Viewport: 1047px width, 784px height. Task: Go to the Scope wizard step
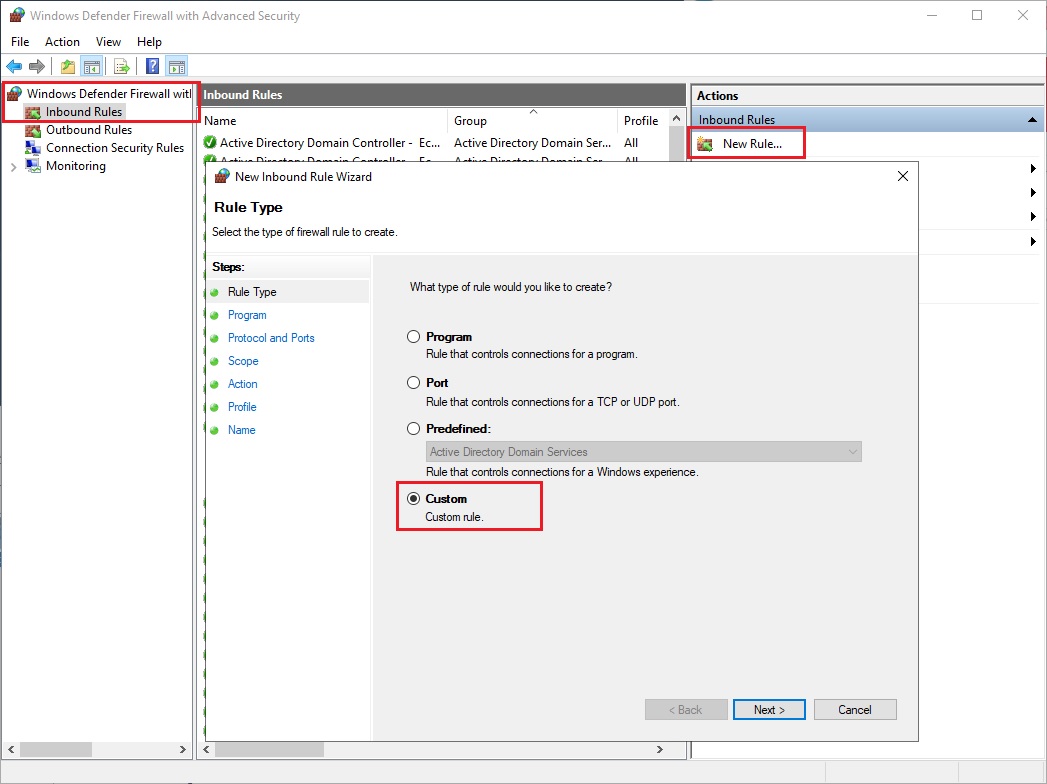pyautogui.click(x=243, y=361)
